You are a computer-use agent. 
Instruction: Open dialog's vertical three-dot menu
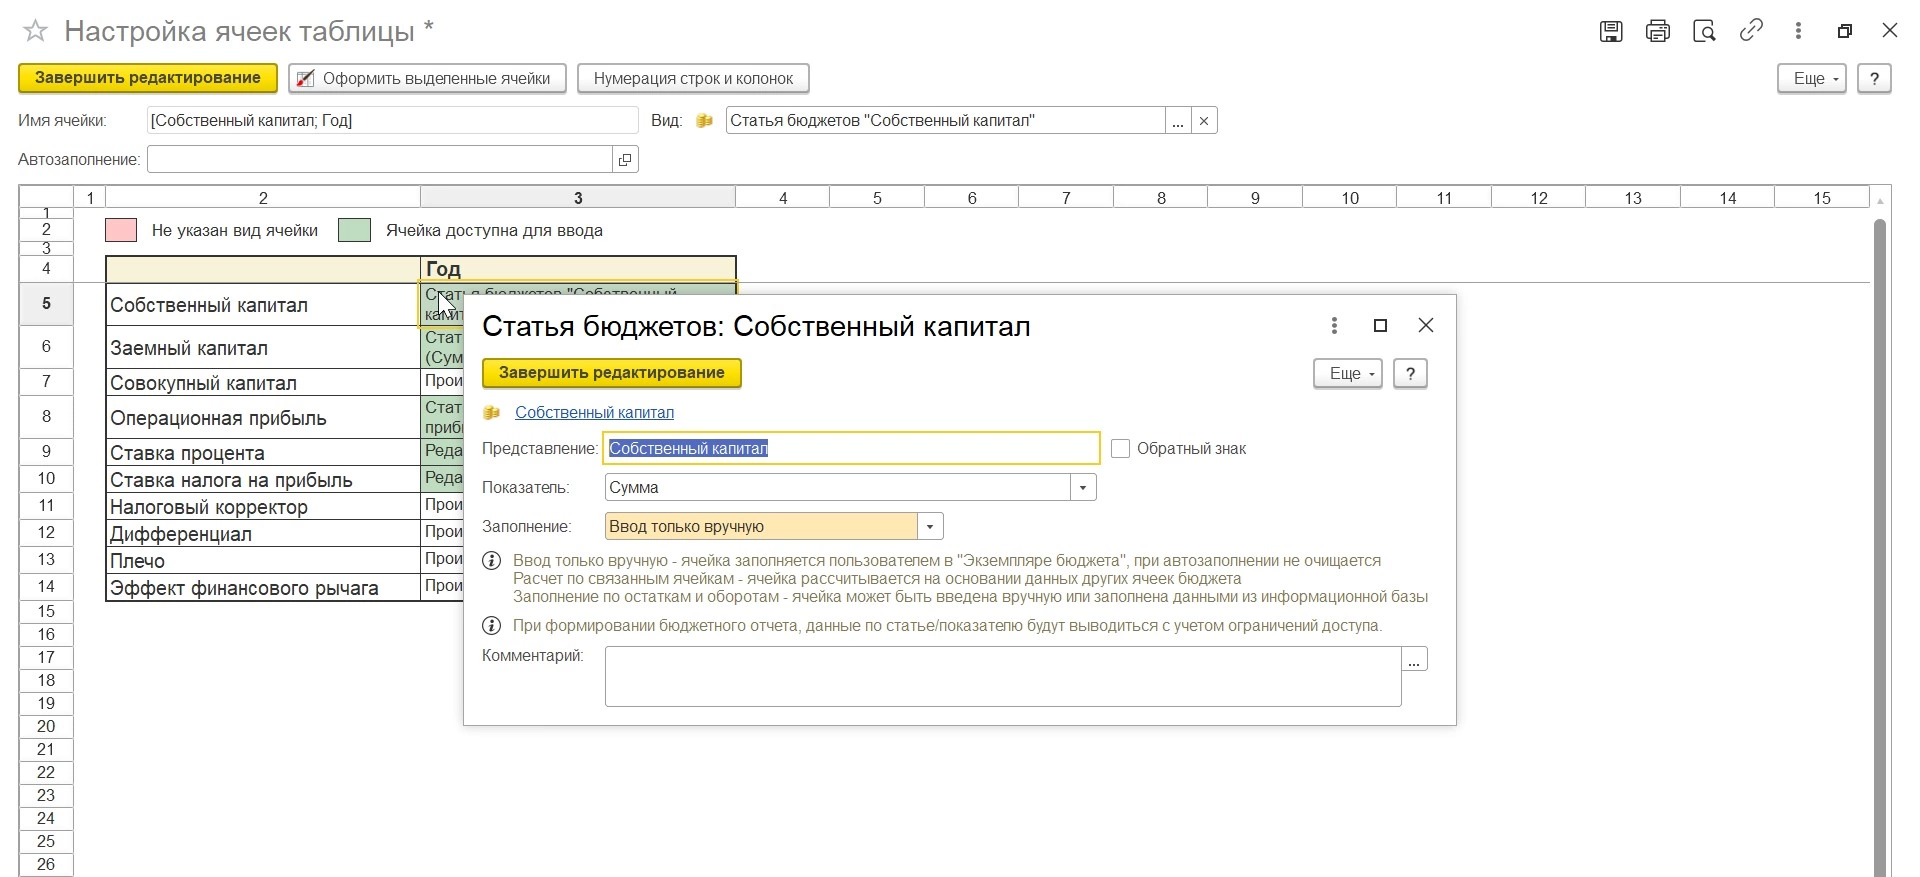tap(1334, 326)
